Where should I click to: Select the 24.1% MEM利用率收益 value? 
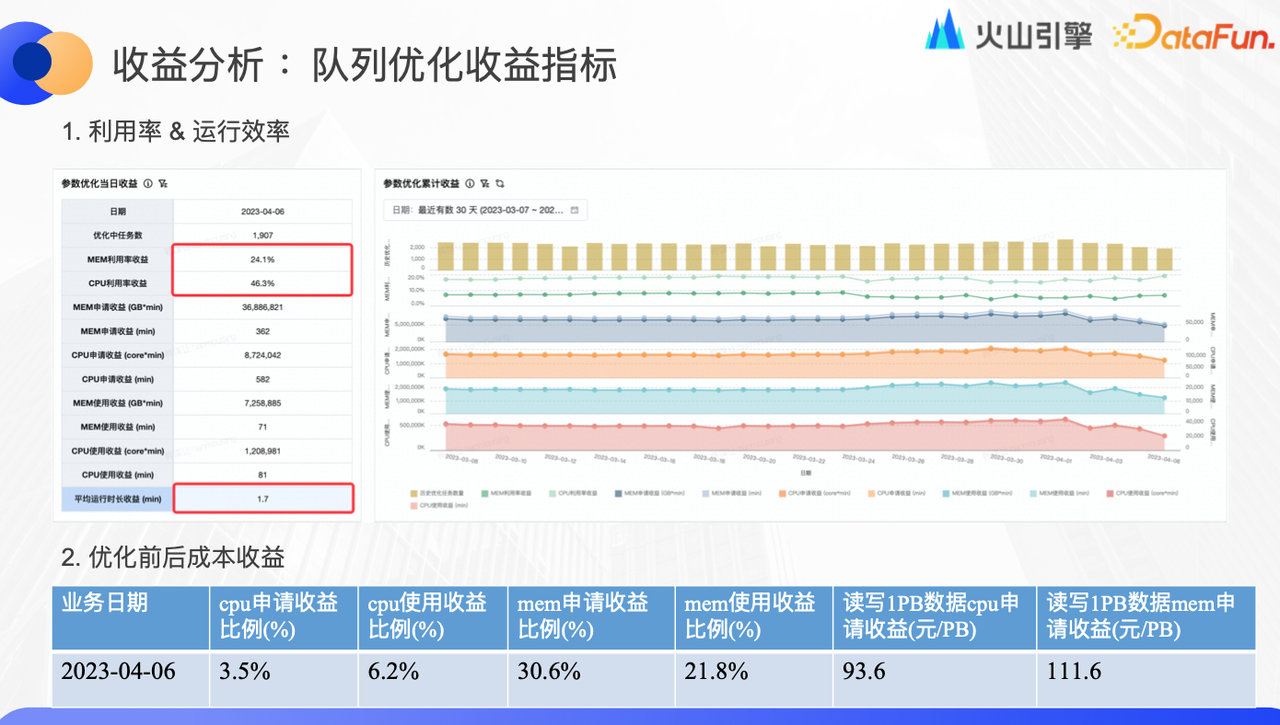tap(264, 259)
